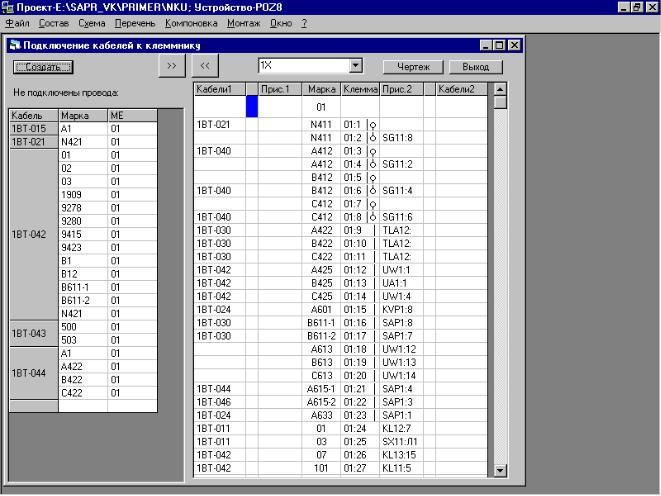Open the Файл menu

(18, 22)
